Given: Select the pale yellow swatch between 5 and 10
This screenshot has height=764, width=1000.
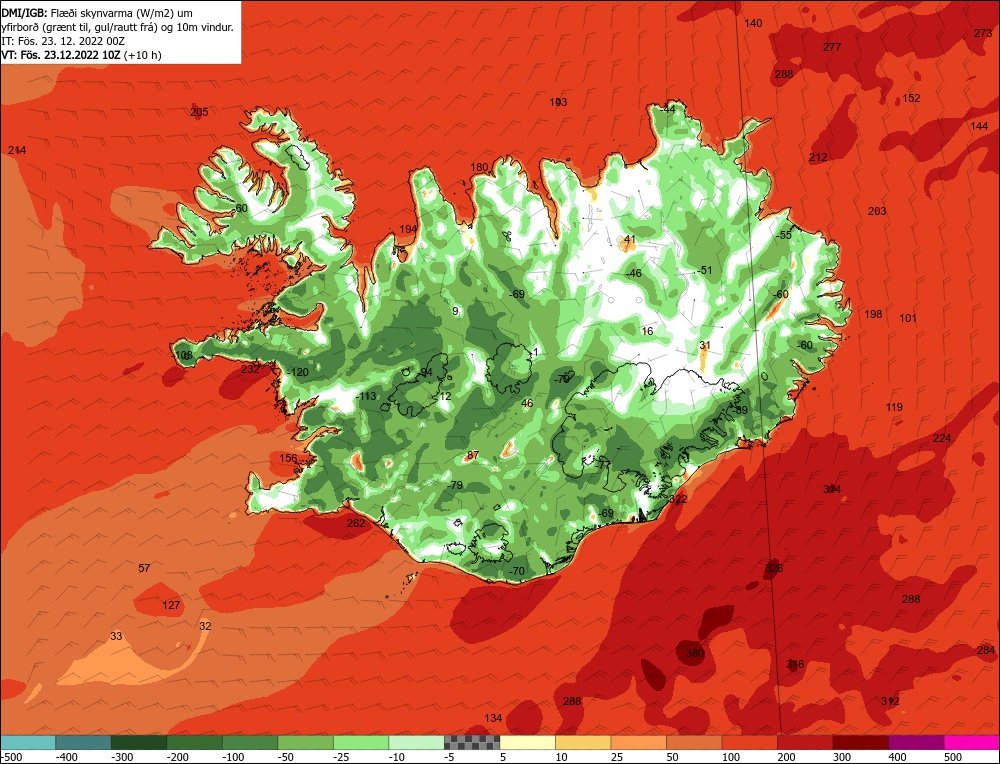Looking at the screenshot, I should pos(527,742).
